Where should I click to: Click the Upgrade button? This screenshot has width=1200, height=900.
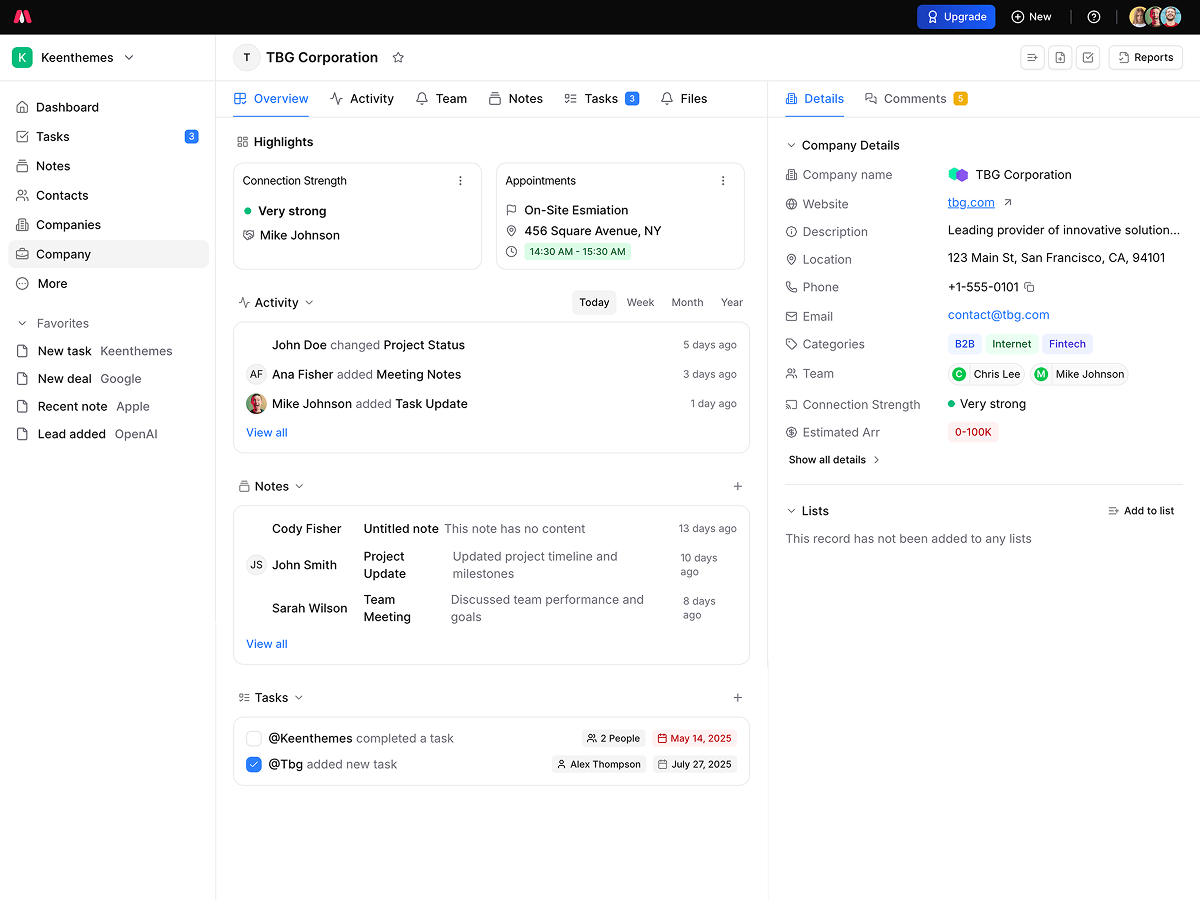[x=957, y=17]
